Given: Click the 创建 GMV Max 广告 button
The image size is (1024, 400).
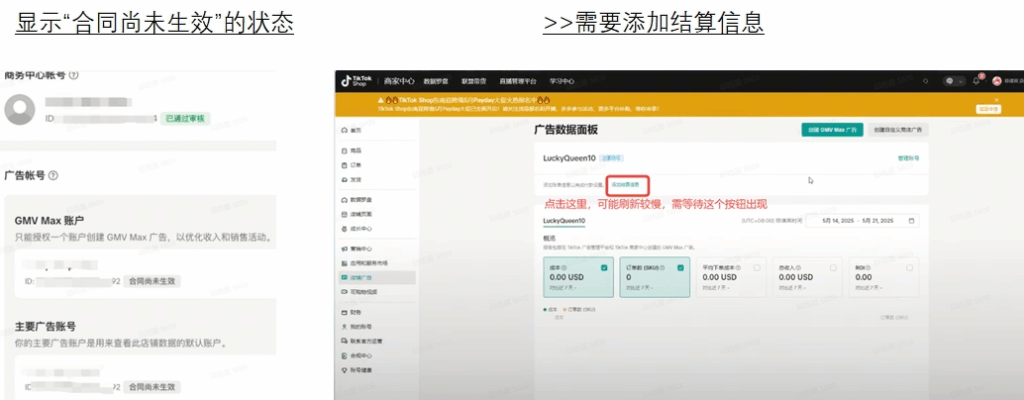Looking at the screenshot, I should click(833, 129).
